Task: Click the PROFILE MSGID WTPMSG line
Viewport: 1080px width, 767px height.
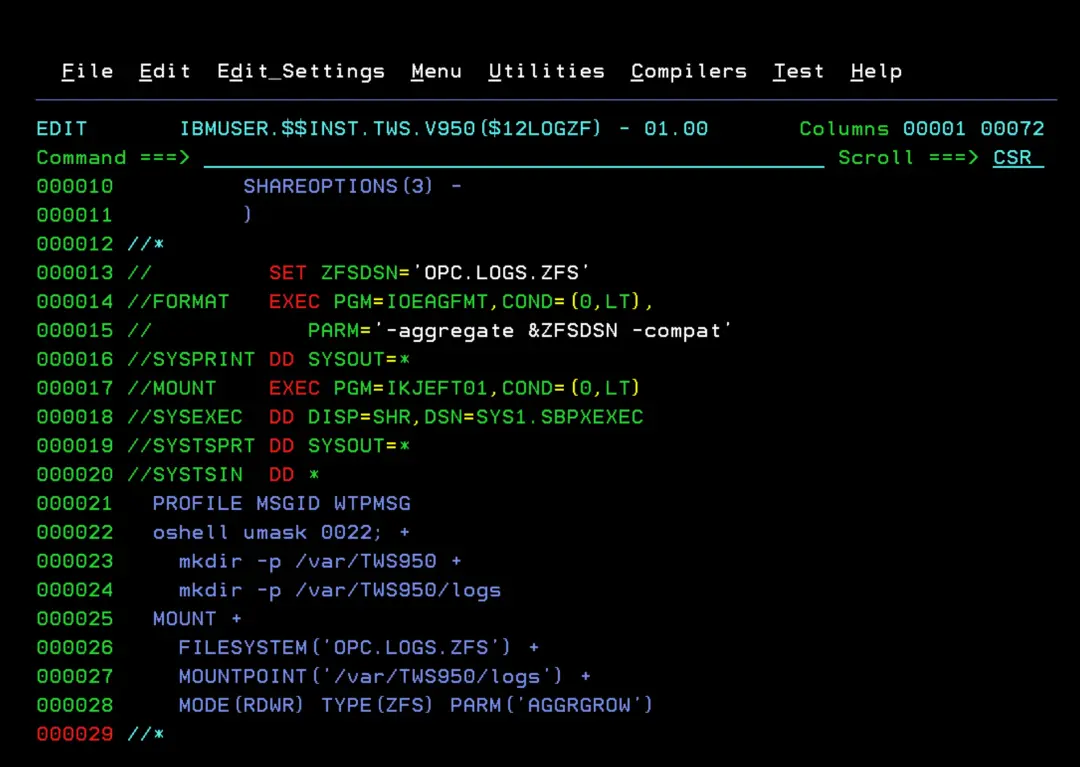Action: coord(282,505)
